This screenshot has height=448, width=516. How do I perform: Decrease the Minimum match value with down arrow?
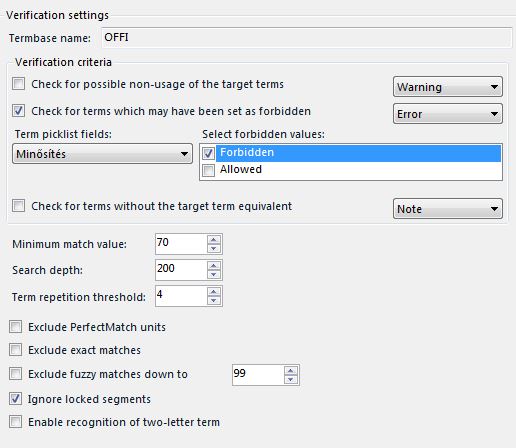coord(214,248)
